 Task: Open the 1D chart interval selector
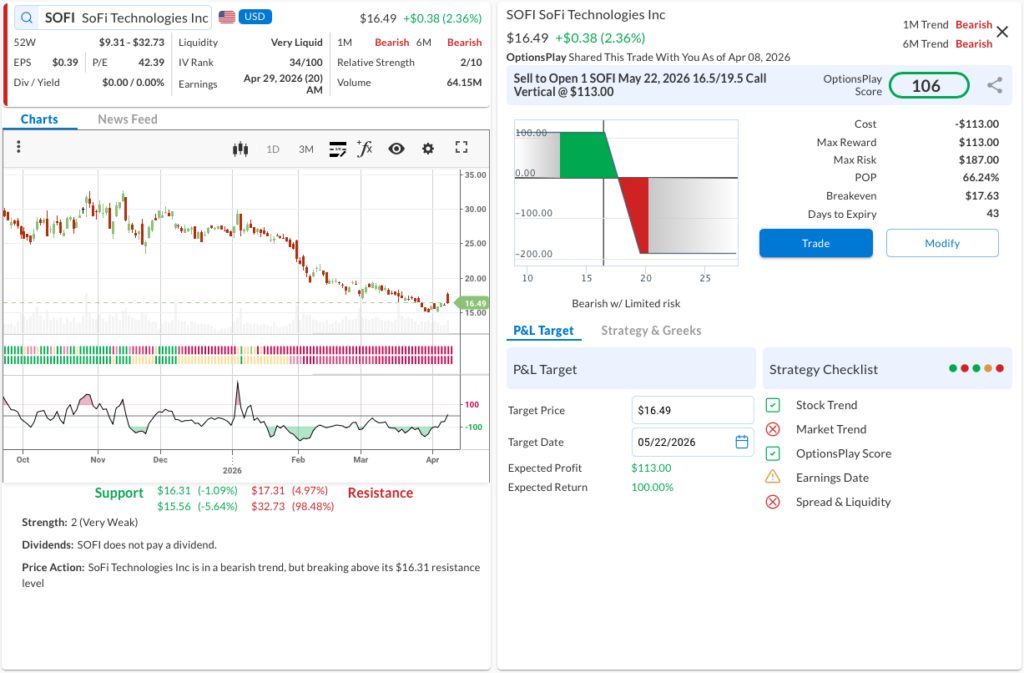[x=273, y=149]
